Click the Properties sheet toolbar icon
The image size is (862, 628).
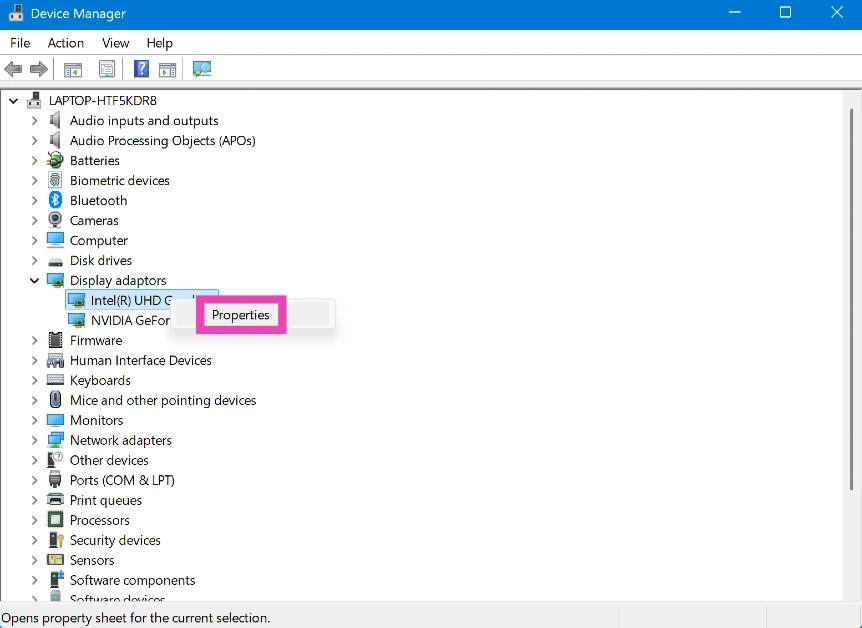[x=107, y=69]
